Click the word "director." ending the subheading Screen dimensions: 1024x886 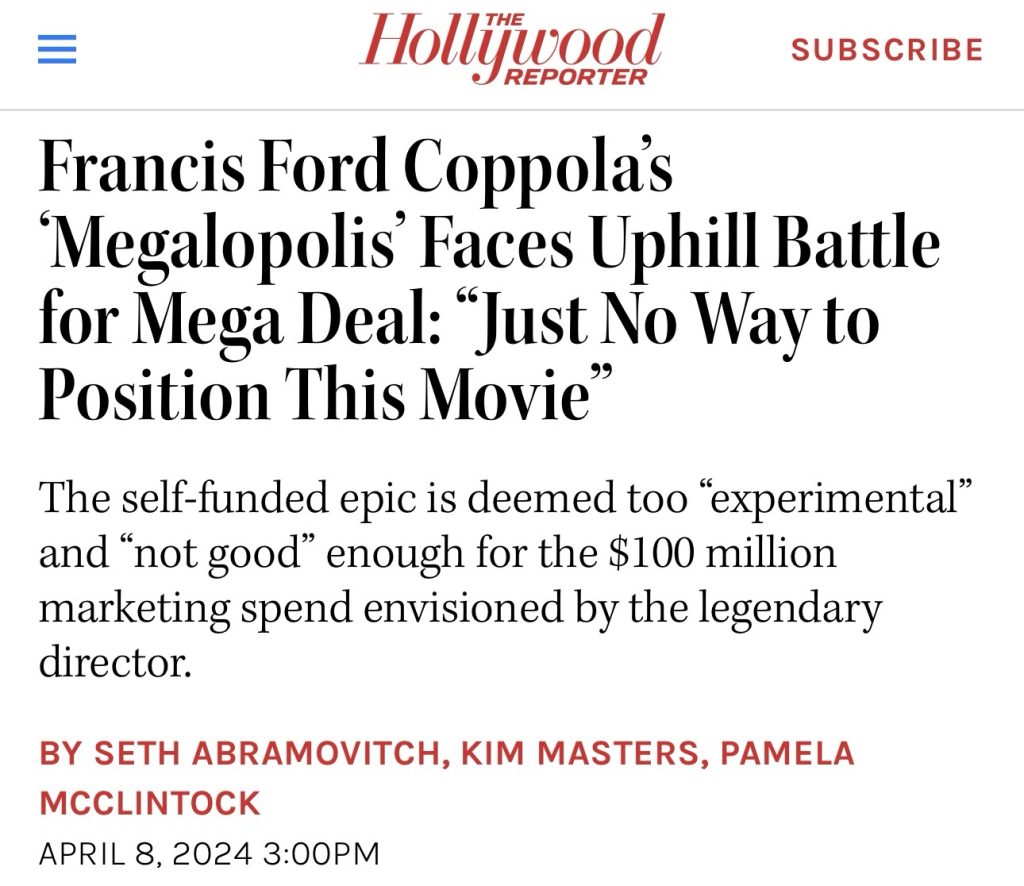click(114, 661)
